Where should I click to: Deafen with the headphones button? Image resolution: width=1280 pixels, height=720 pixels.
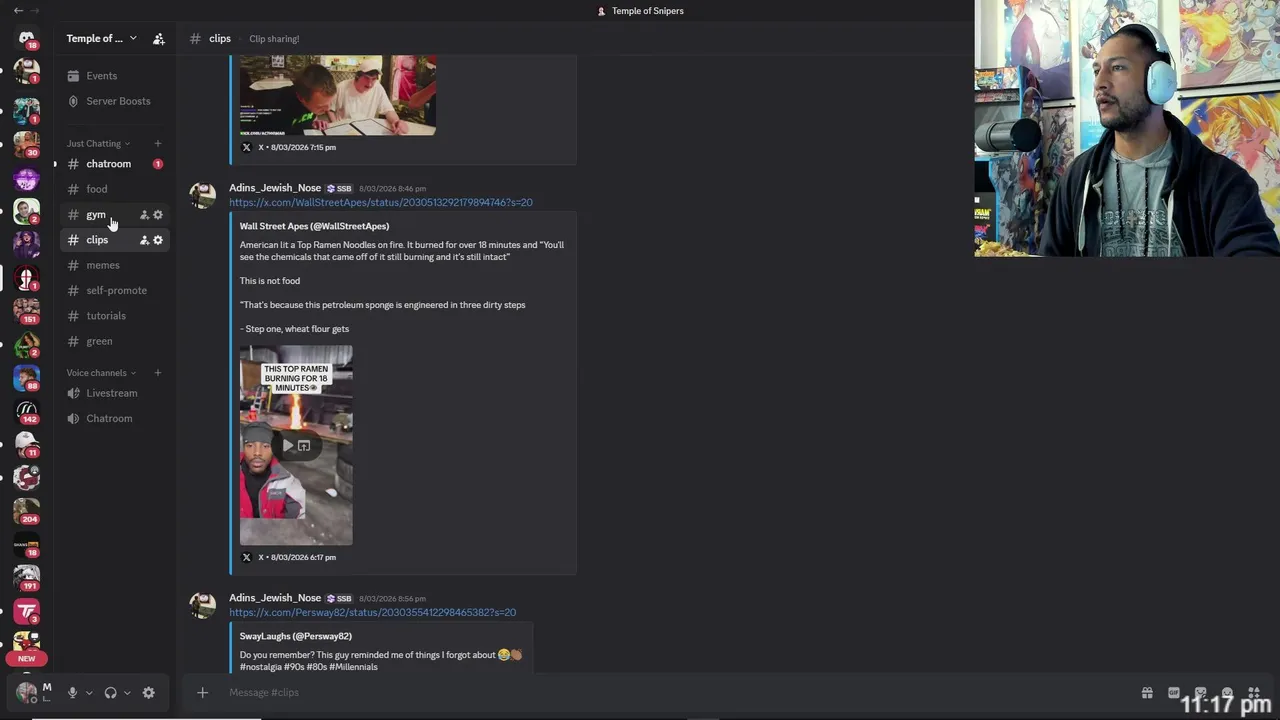110,693
